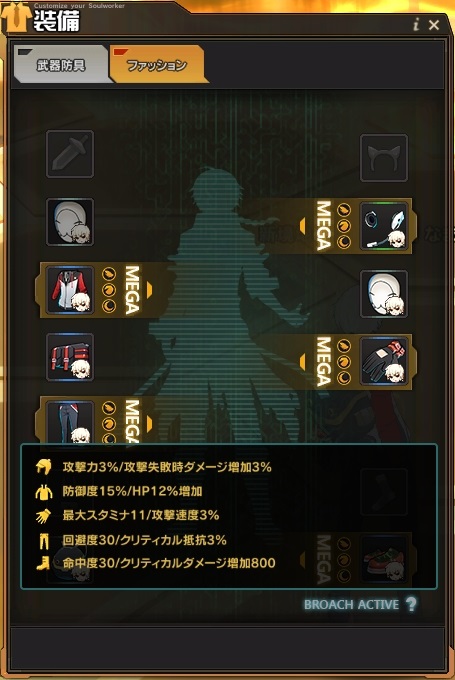Viewport: 455px width, 680px height.
Task: Select the white mask slot at right
Action: [x=384, y=294]
